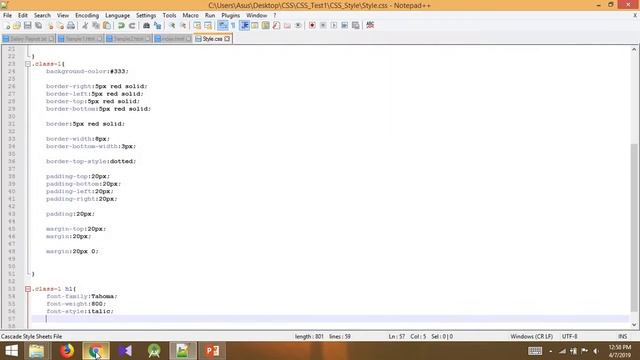The height and width of the screenshot is (360, 640).
Task: Open the Run menu
Action: 210,15
